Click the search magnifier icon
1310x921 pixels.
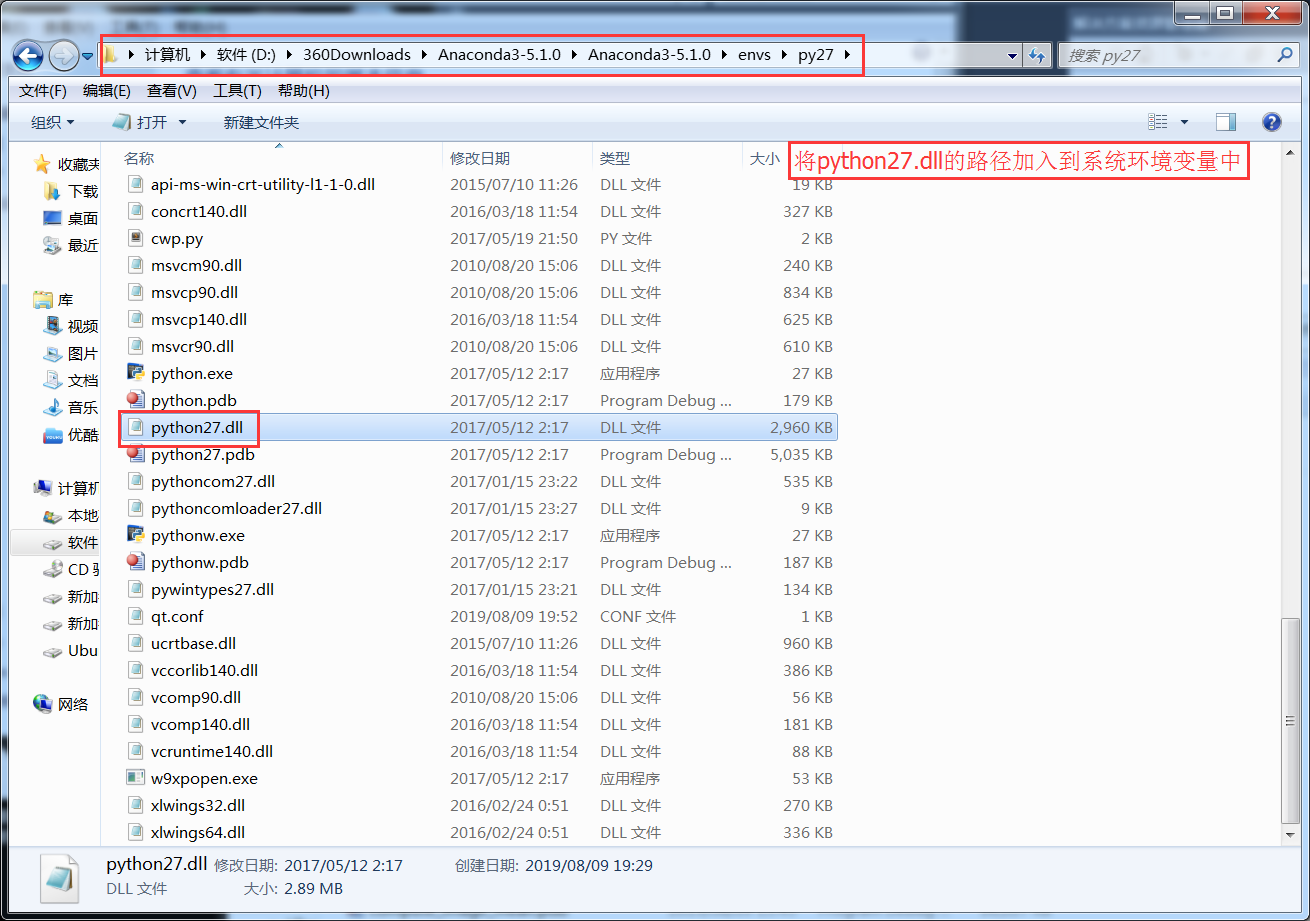tap(1284, 55)
